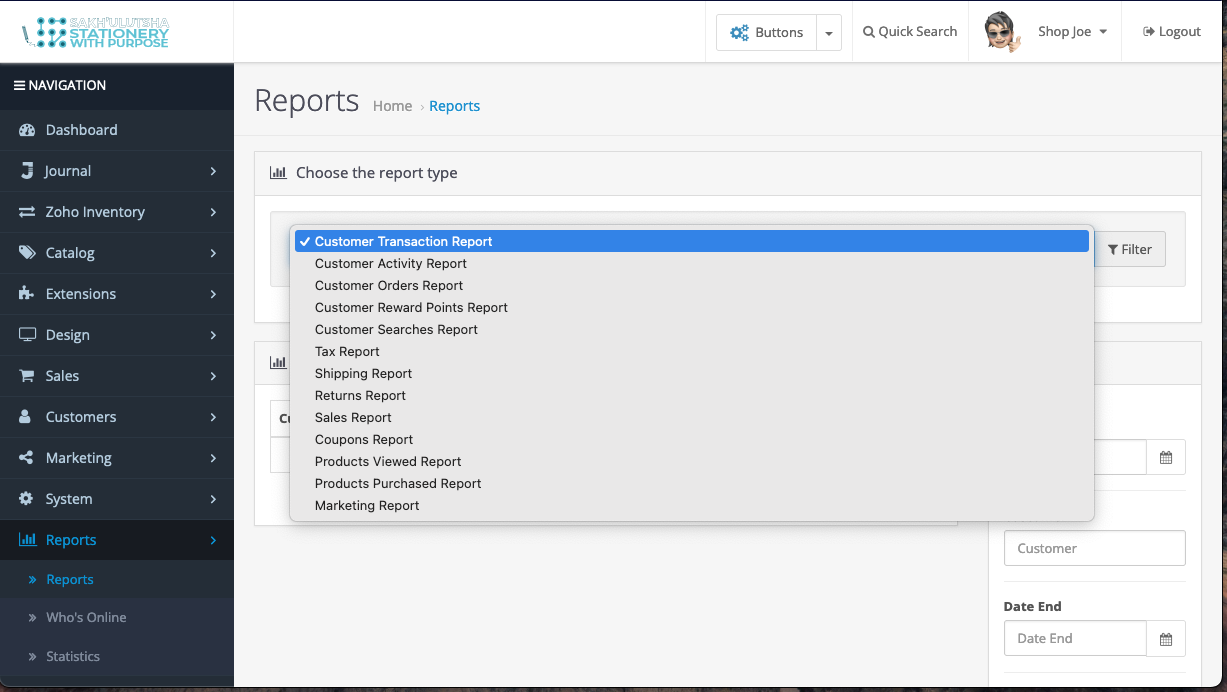Select Returns Report option
This screenshot has height=692, width=1227.
pos(691,395)
